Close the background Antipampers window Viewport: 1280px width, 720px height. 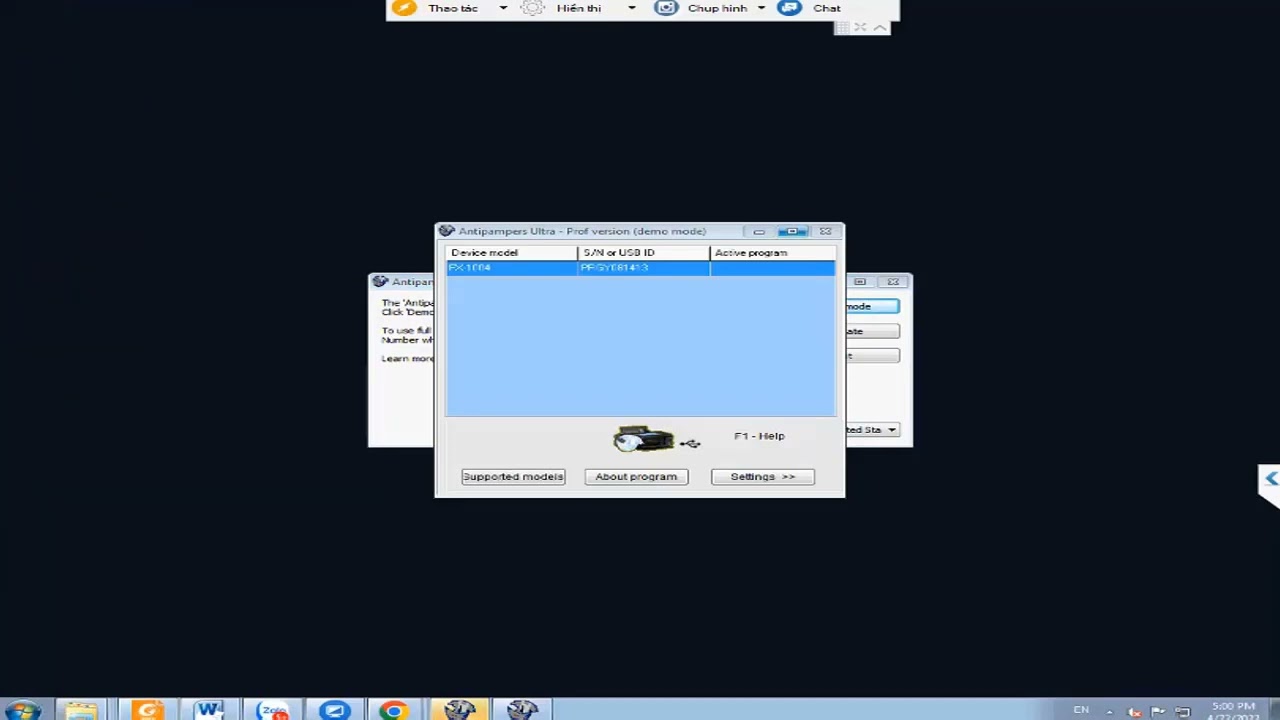[x=893, y=282]
